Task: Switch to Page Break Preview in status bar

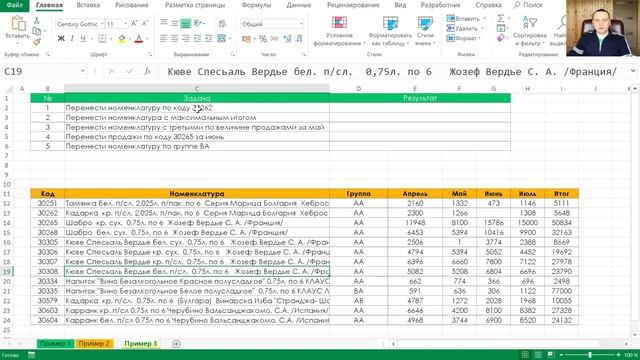Action: (551, 355)
